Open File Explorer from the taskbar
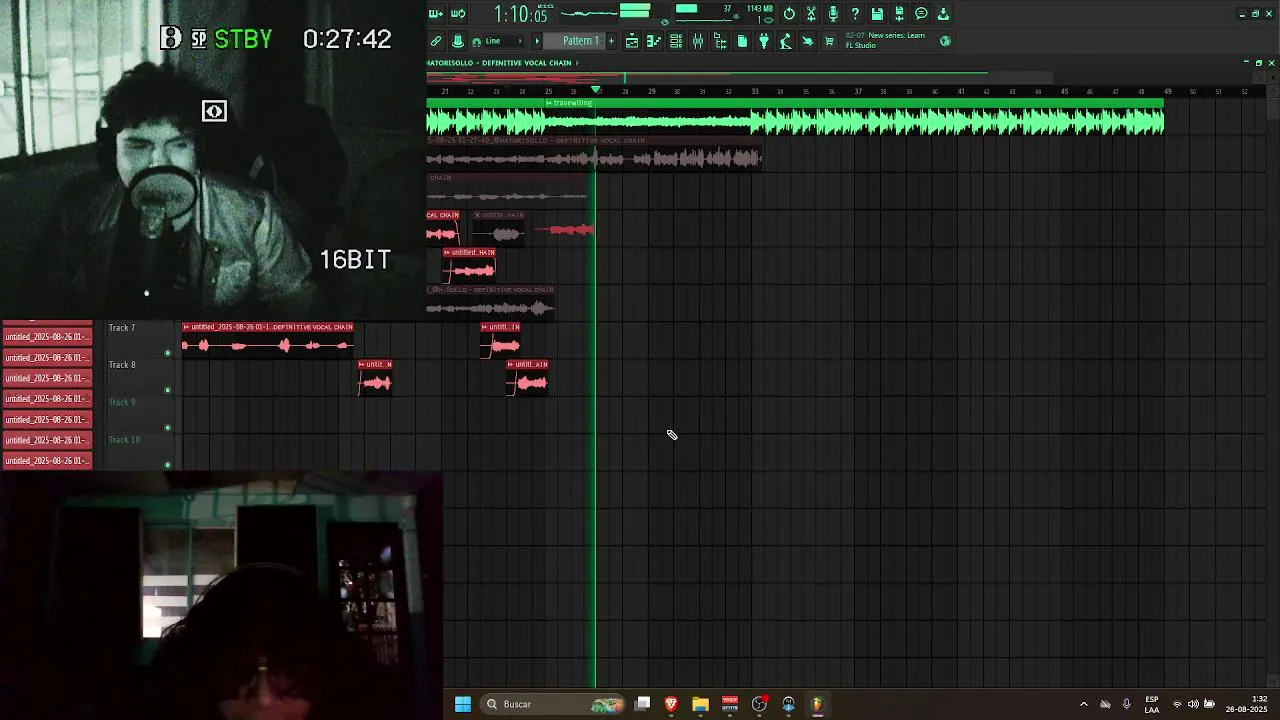 pos(700,704)
